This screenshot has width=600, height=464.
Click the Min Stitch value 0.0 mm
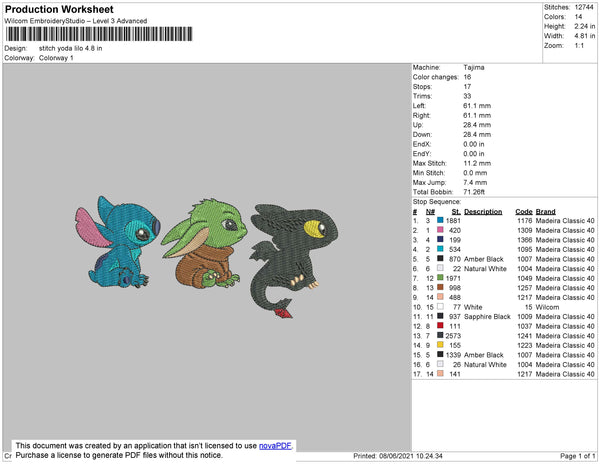[475, 173]
